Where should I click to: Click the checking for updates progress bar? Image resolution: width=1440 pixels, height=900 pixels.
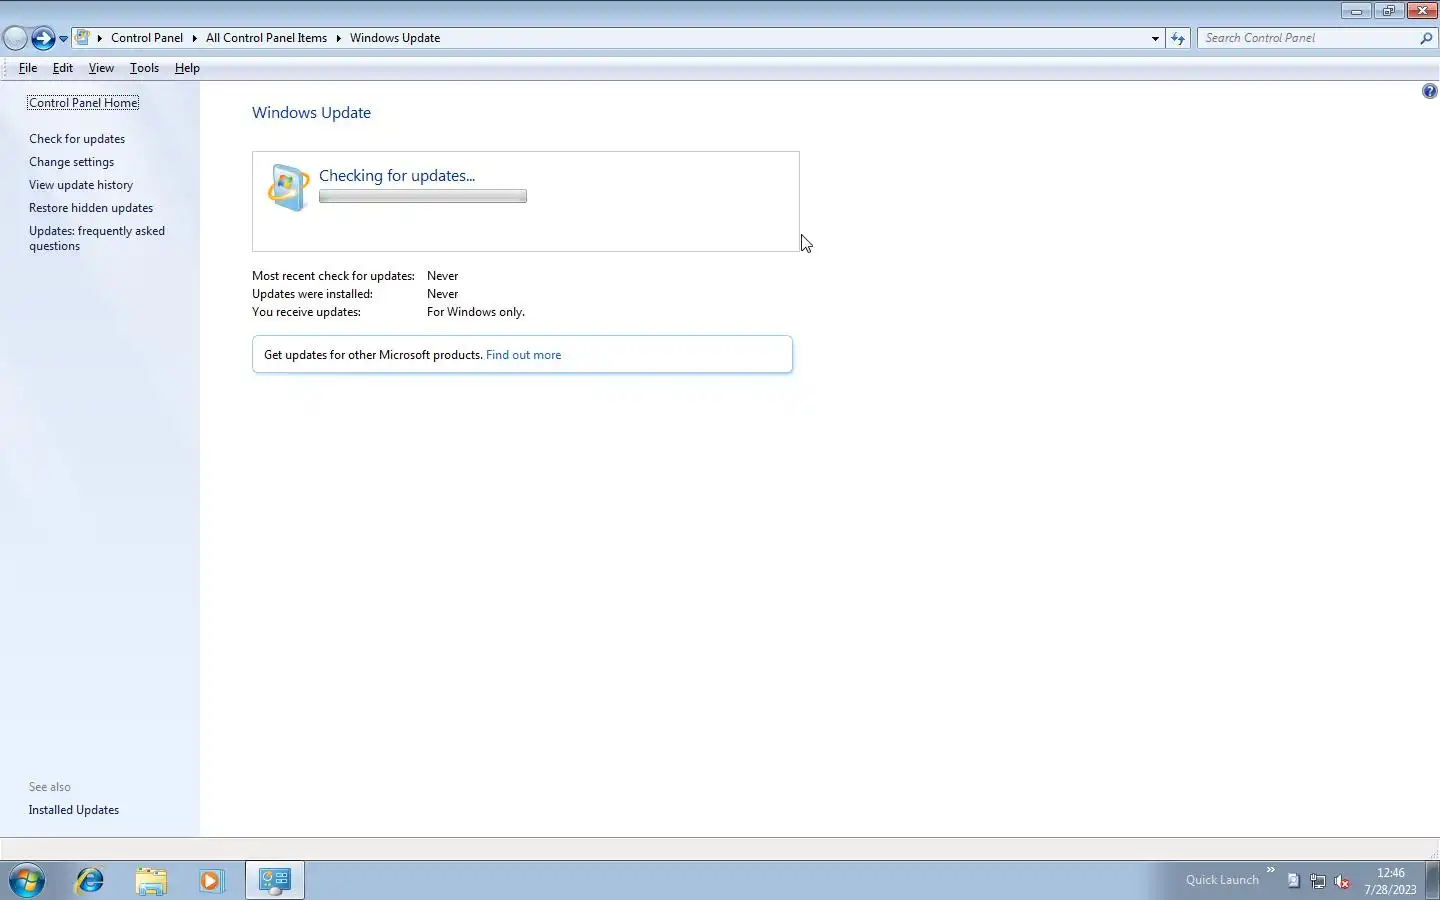[423, 196]
